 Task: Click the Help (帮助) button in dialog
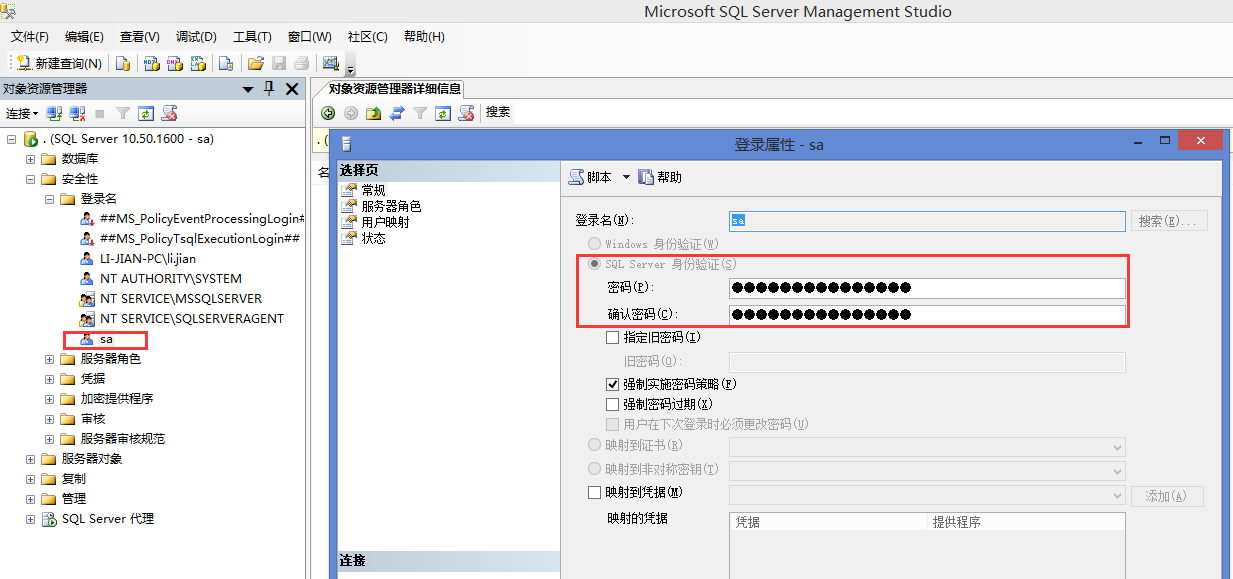pyautogui.click(x=660, y=177)
